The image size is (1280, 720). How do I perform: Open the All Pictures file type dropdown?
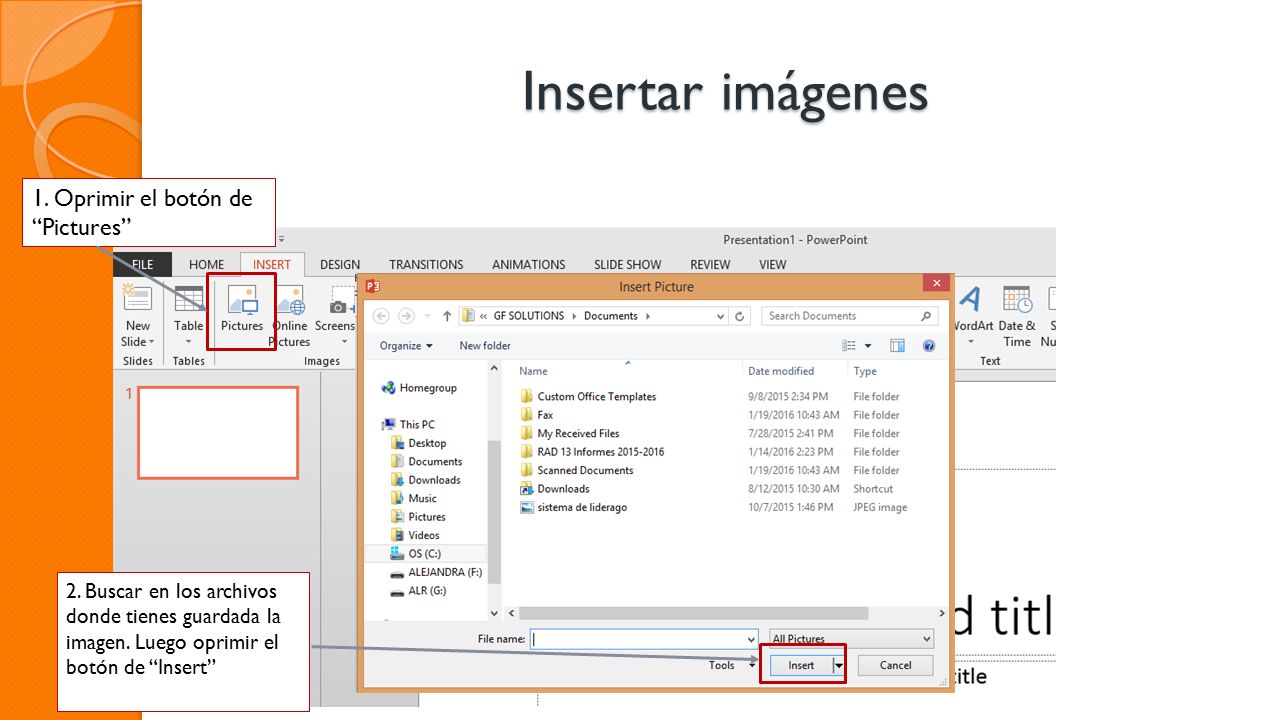pos(851,639)
